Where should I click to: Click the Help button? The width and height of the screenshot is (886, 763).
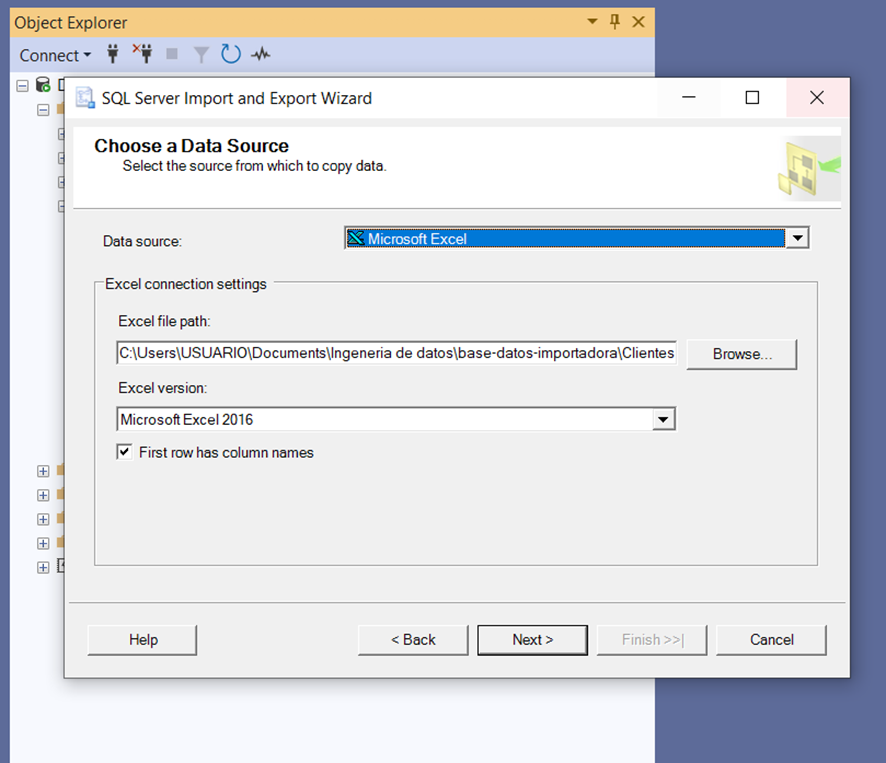[142, 640]
